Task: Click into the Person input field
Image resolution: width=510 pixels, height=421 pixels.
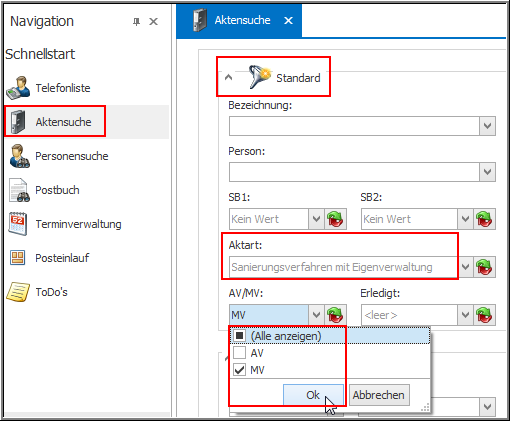Action: click(354, 172)
